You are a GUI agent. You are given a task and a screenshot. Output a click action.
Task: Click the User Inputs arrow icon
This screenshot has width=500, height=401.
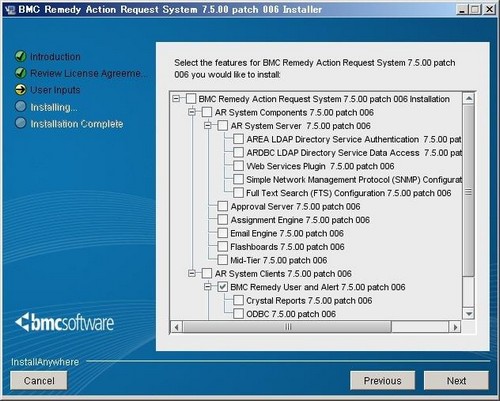click(21, 90)
